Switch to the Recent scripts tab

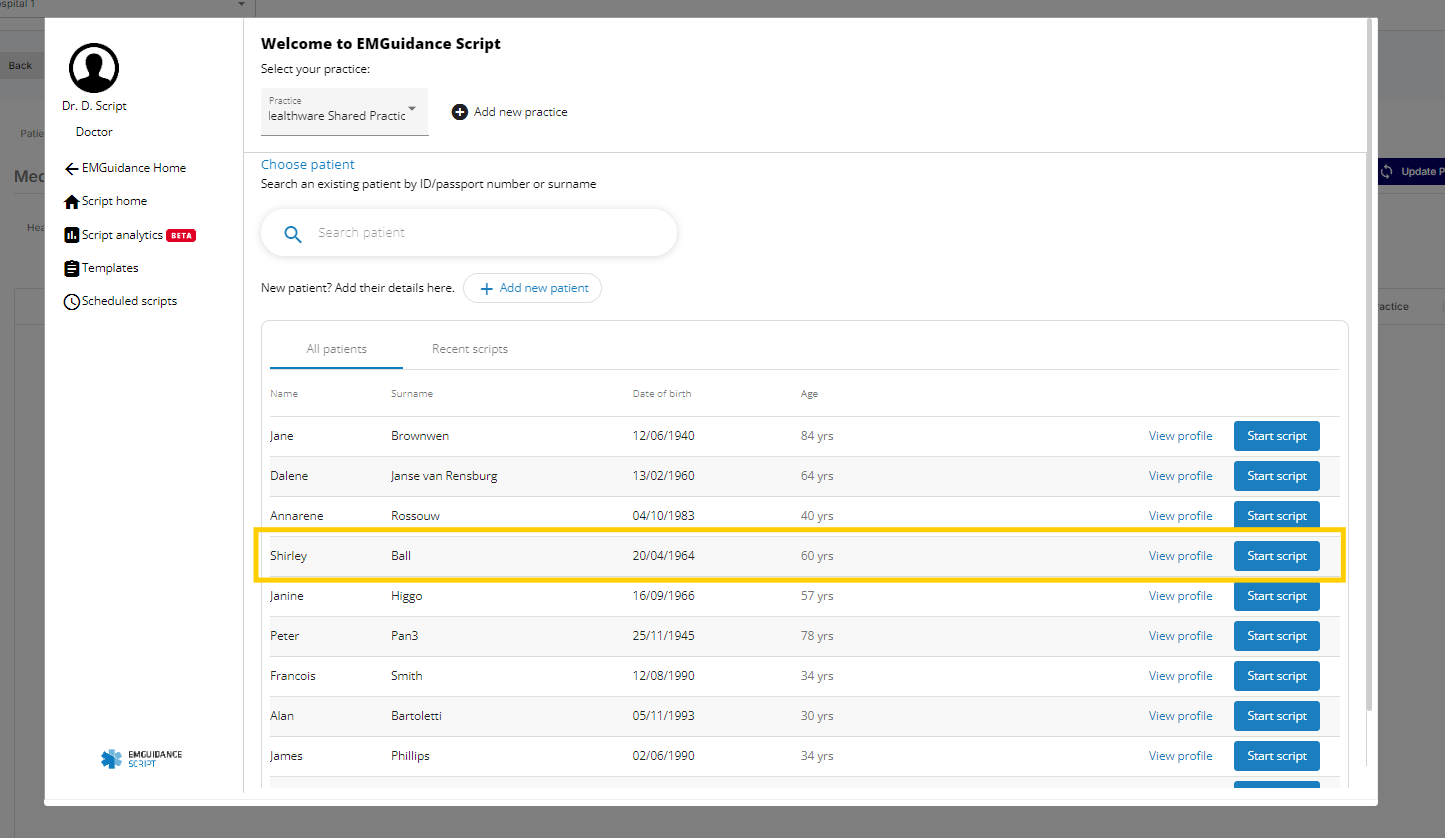[470, 349]
